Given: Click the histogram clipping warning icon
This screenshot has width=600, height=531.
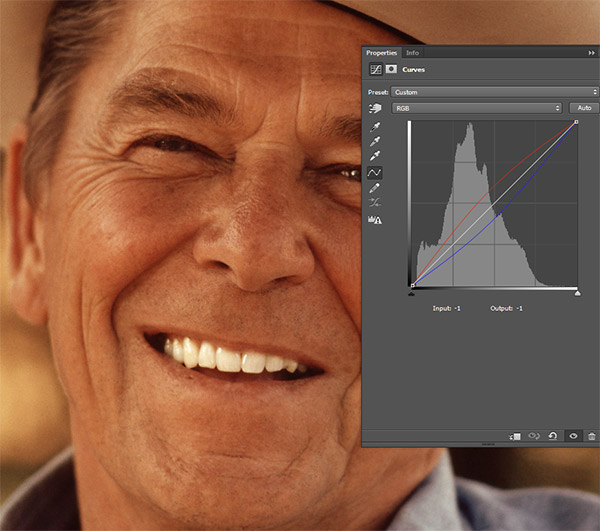Looking at the screenshot, I should tap(375, 220).
